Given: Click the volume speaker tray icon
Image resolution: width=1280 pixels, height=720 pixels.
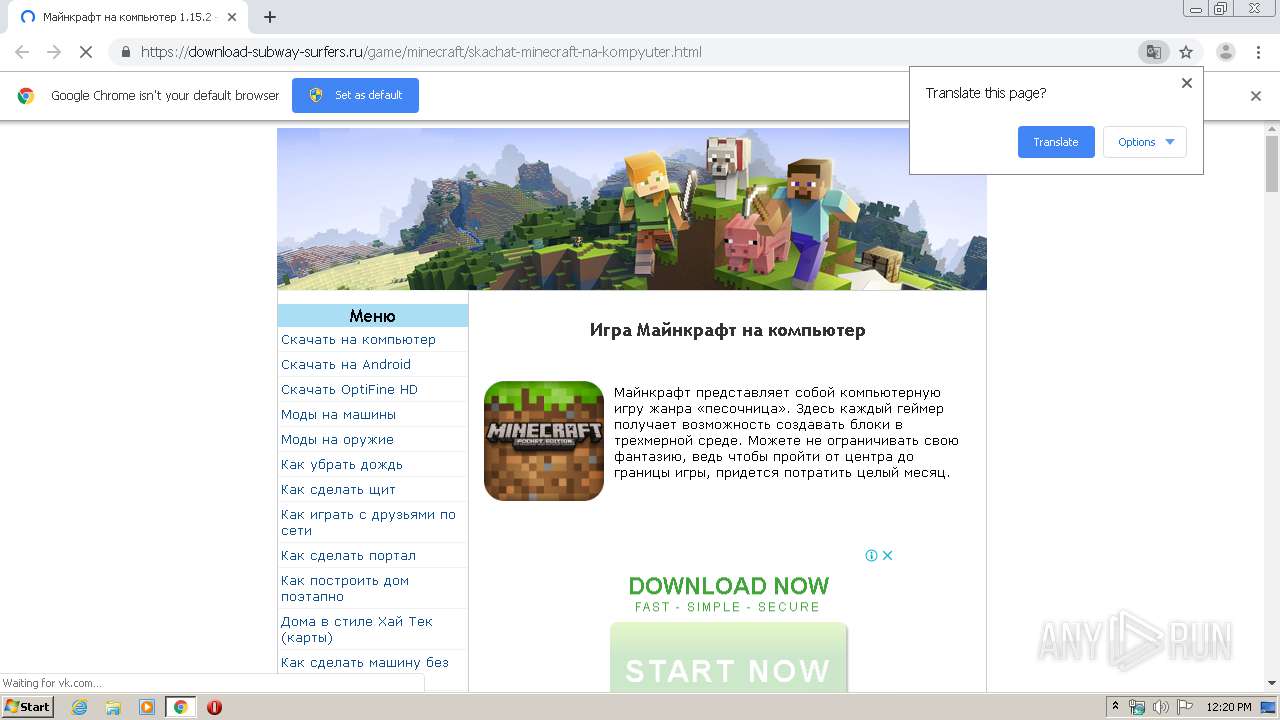Looking at the screenshot, I should (x=1160, y=707).
